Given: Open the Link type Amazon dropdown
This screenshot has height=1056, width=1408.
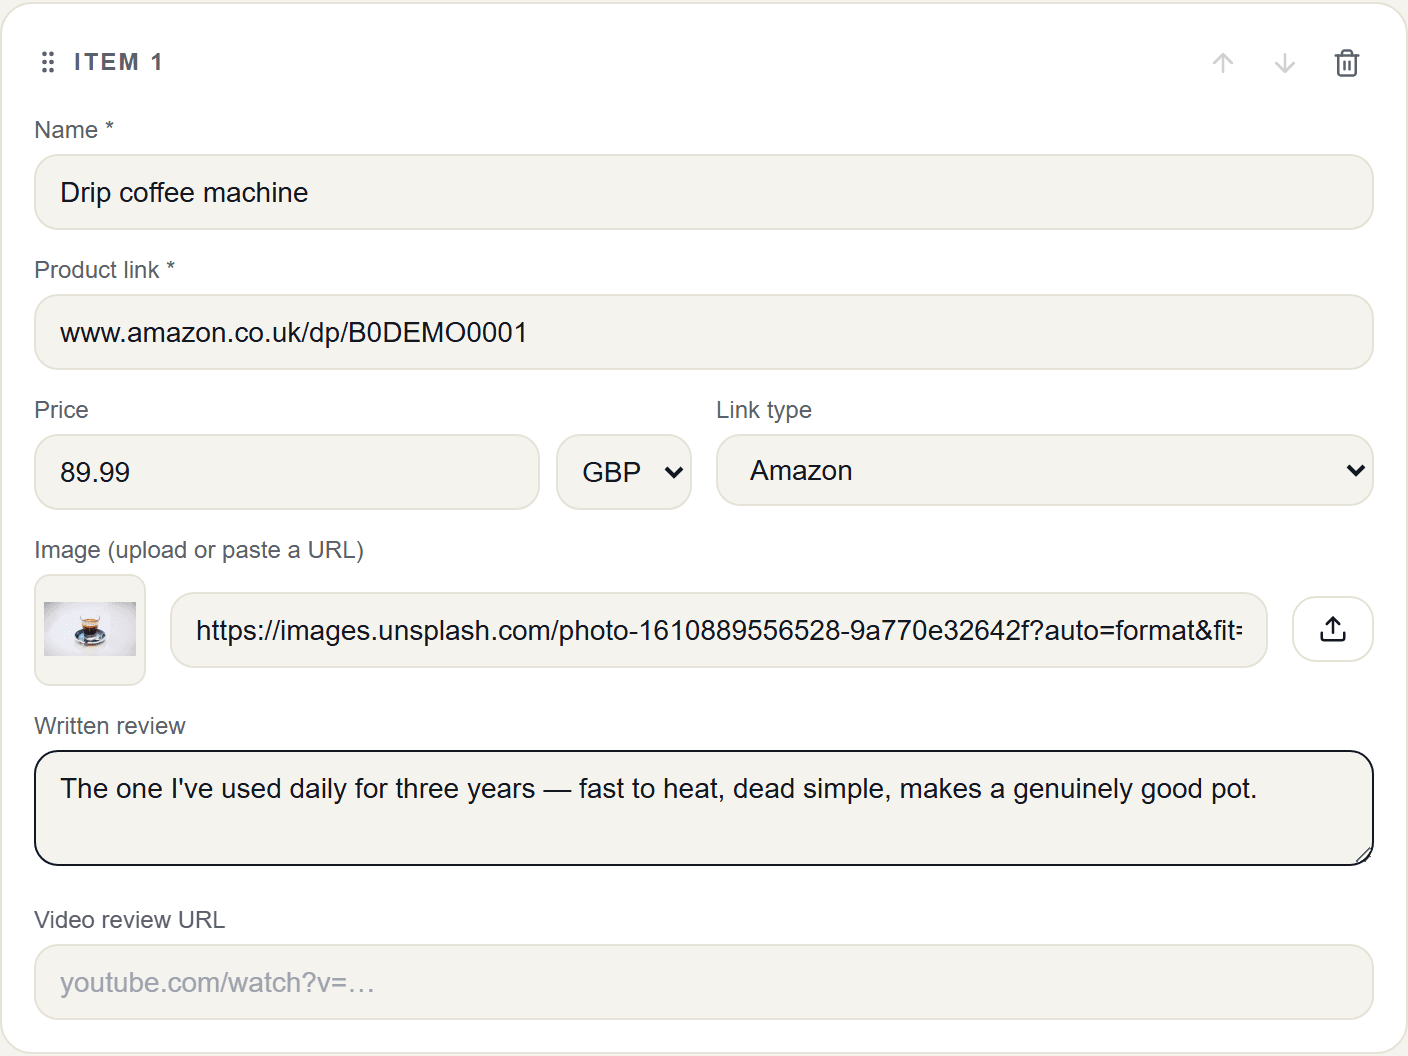Looking at the screenshot, I should tap(1045, 470).
